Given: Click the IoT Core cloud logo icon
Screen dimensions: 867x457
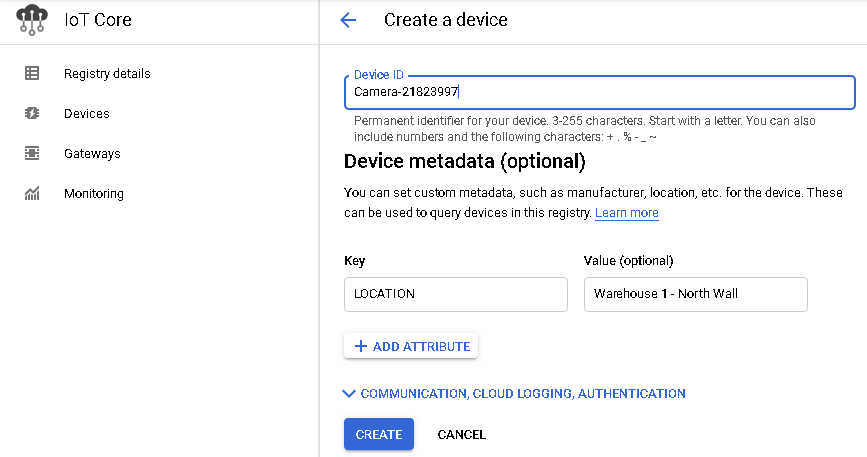Looking at the screenshot, I should pyautogui.click(x=32, y=20).
